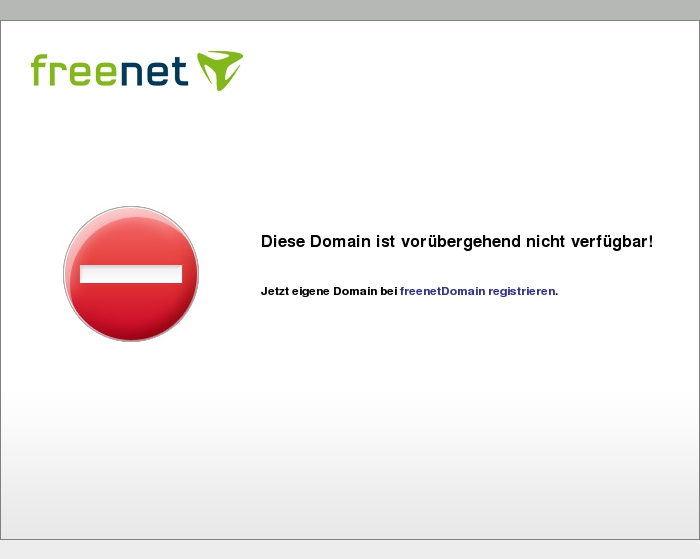Screen dimensions: 700x559
Task: Click the green freenet triangular logo symbol
Action: tap(220, 71)
